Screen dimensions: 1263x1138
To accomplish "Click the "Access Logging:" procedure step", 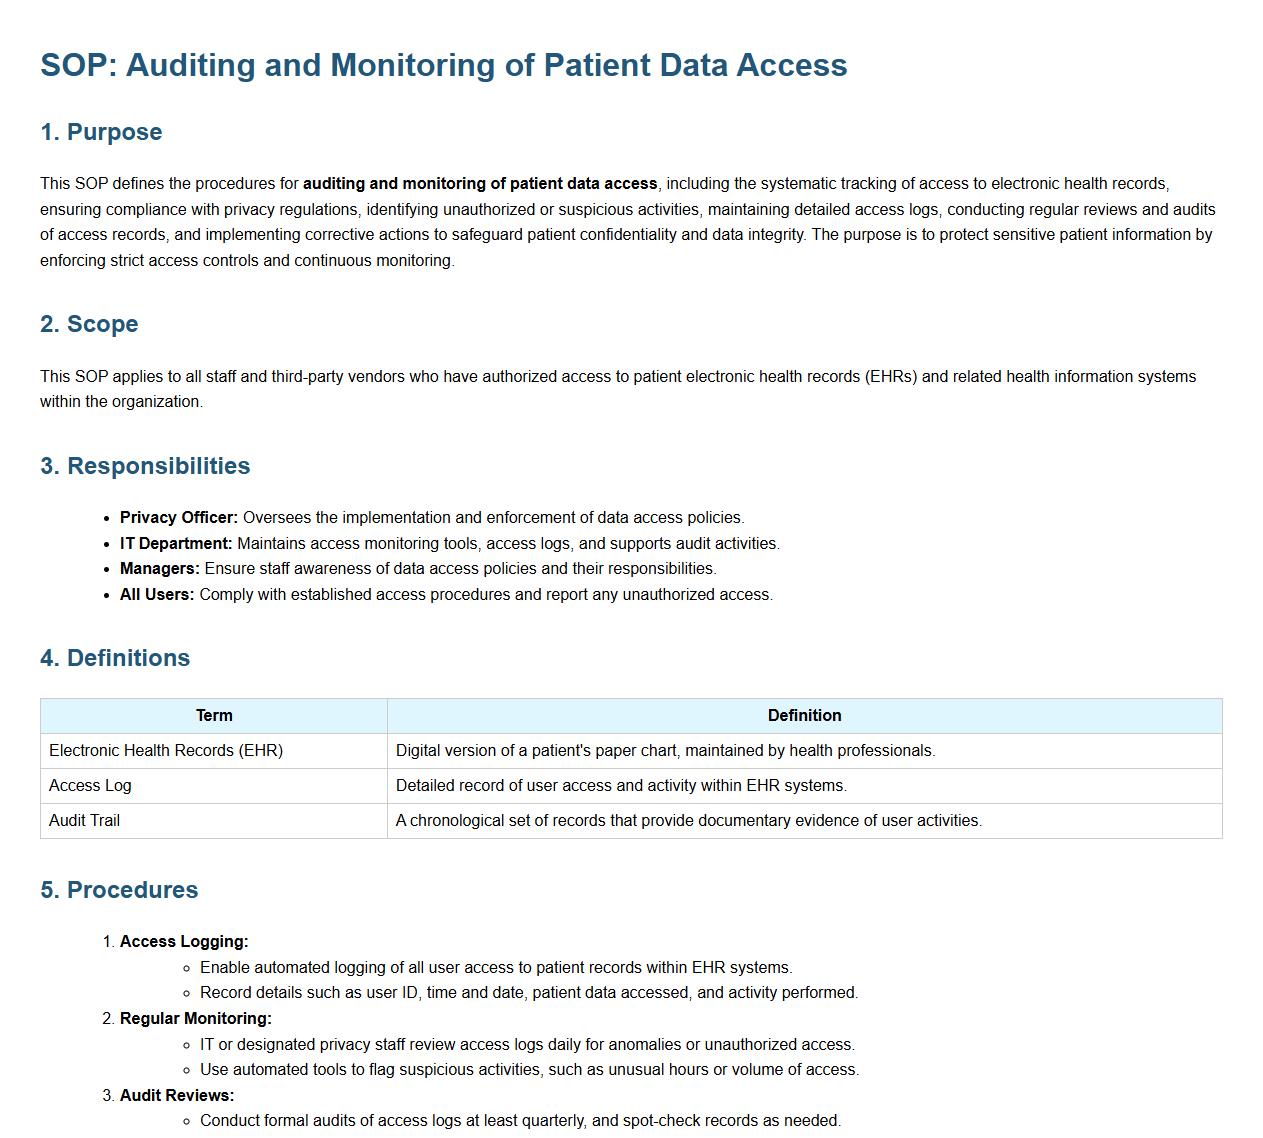I will (184, 942).
